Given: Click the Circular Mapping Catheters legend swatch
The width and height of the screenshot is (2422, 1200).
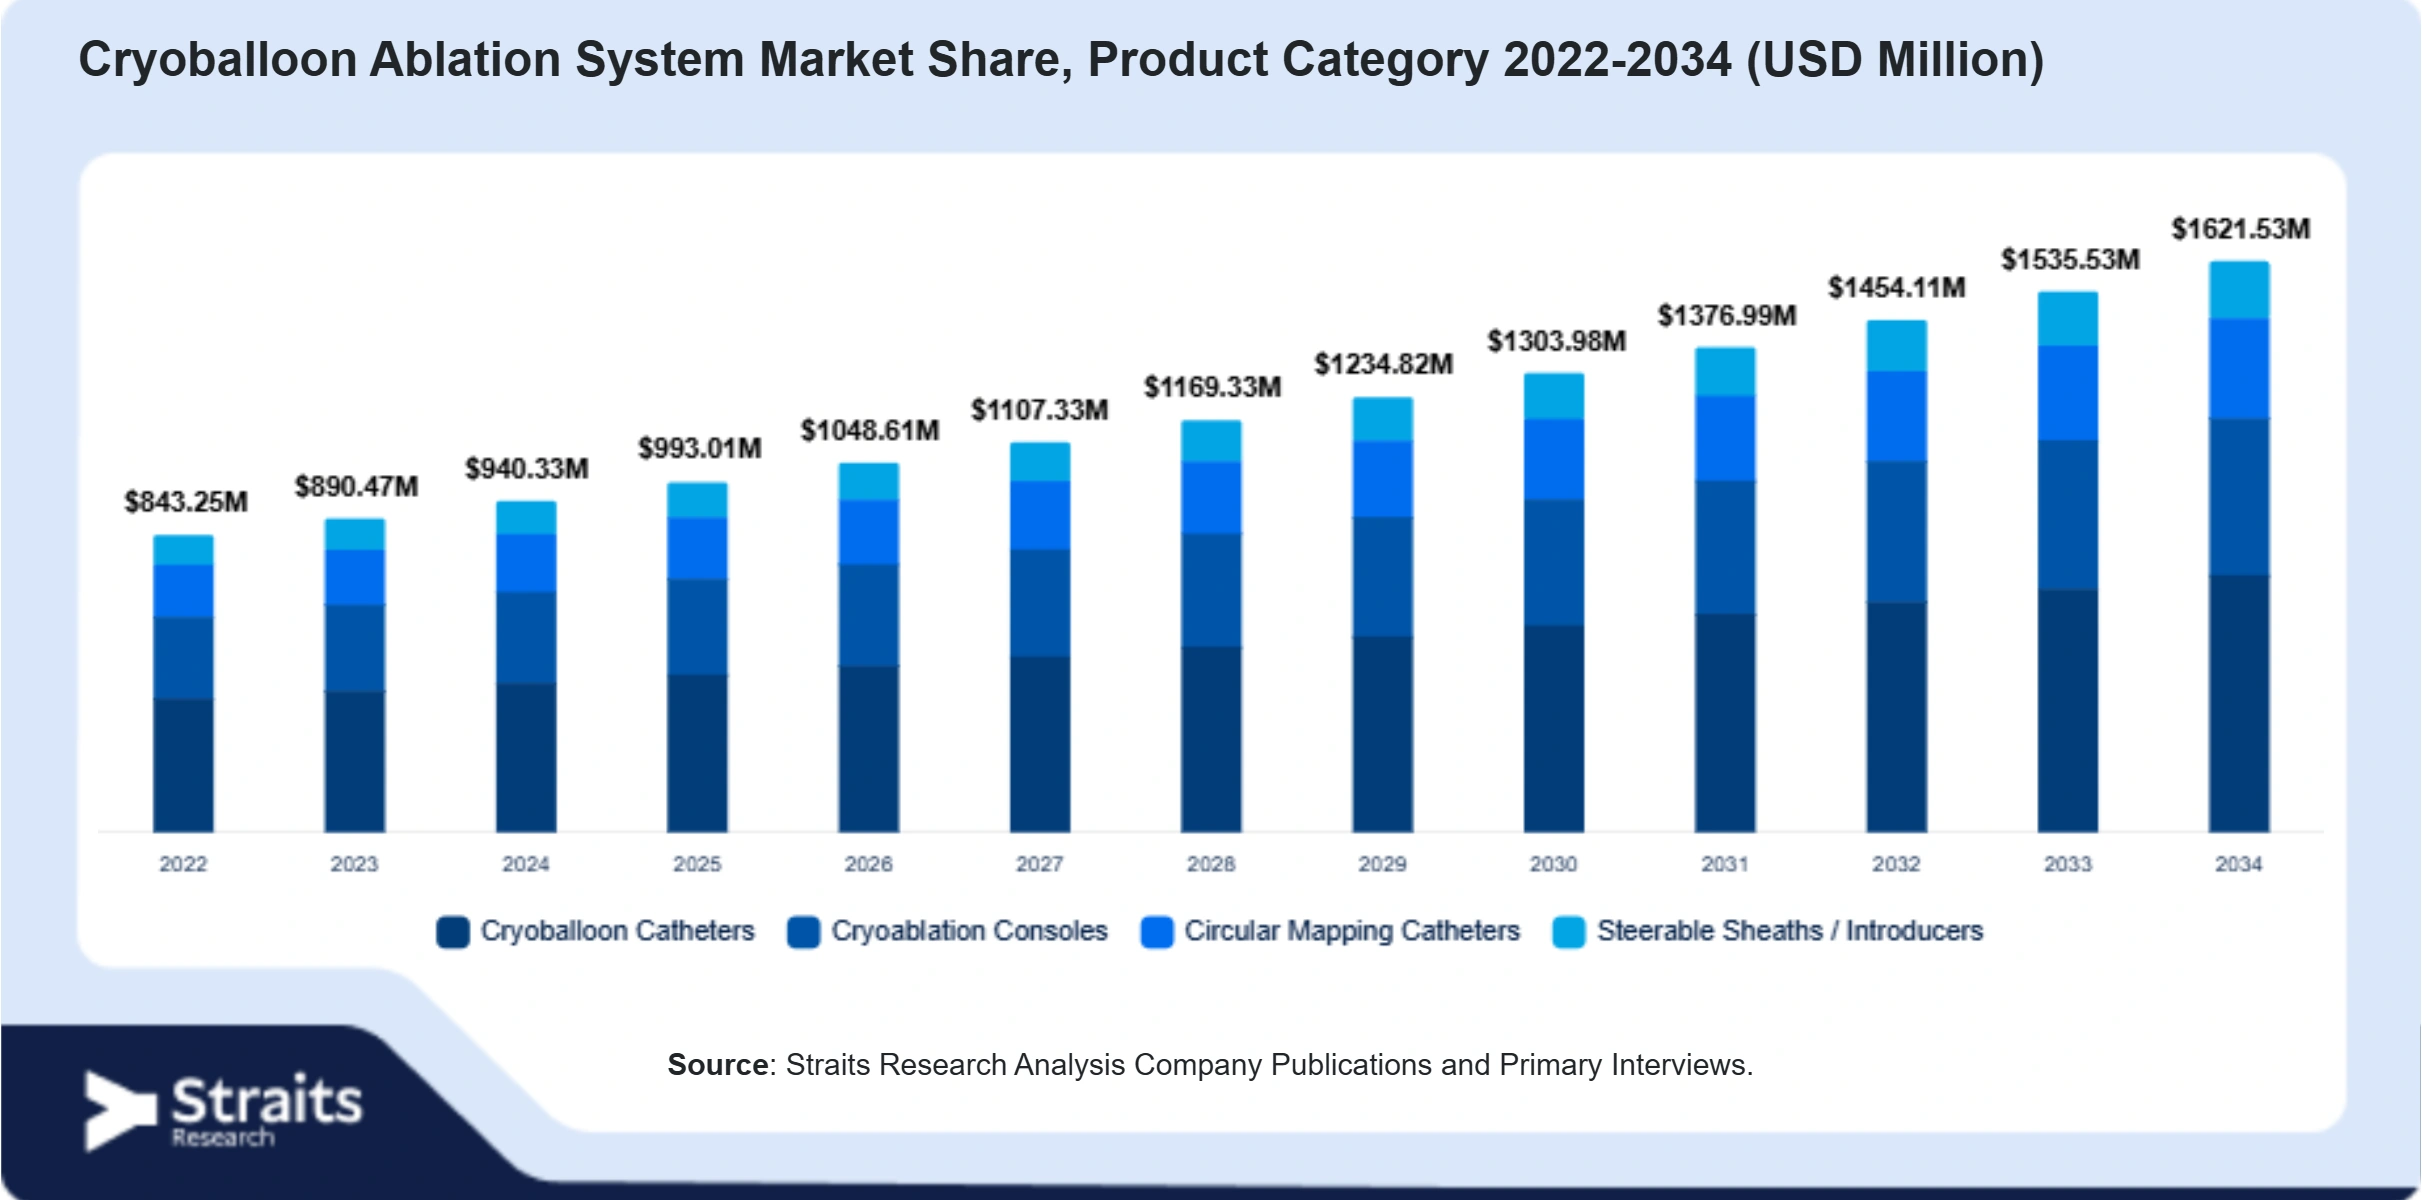Looking at the screenshot, I should [x=1157, y=932].
